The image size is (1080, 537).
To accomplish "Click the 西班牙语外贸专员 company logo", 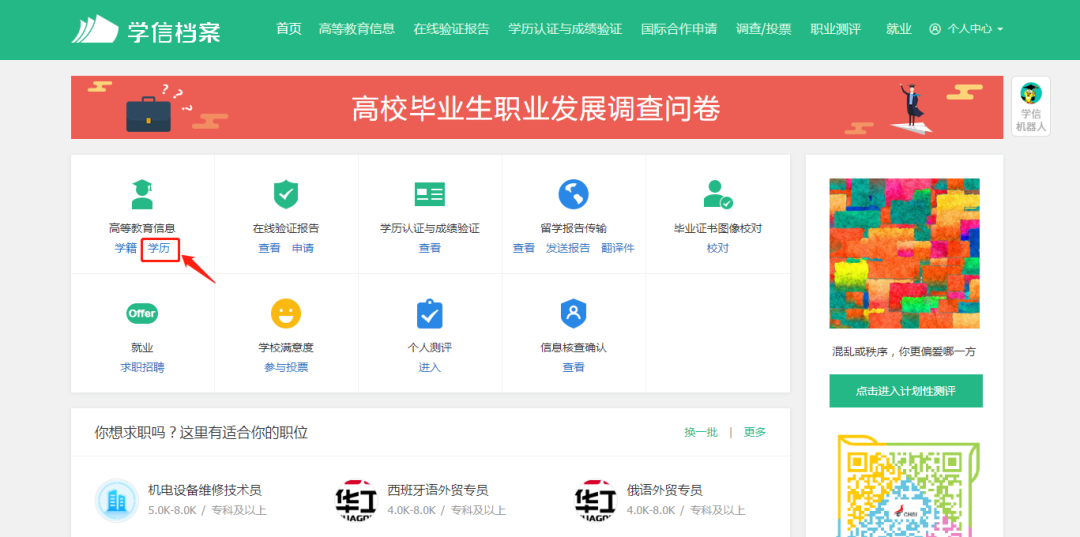I will click(356, 501).
